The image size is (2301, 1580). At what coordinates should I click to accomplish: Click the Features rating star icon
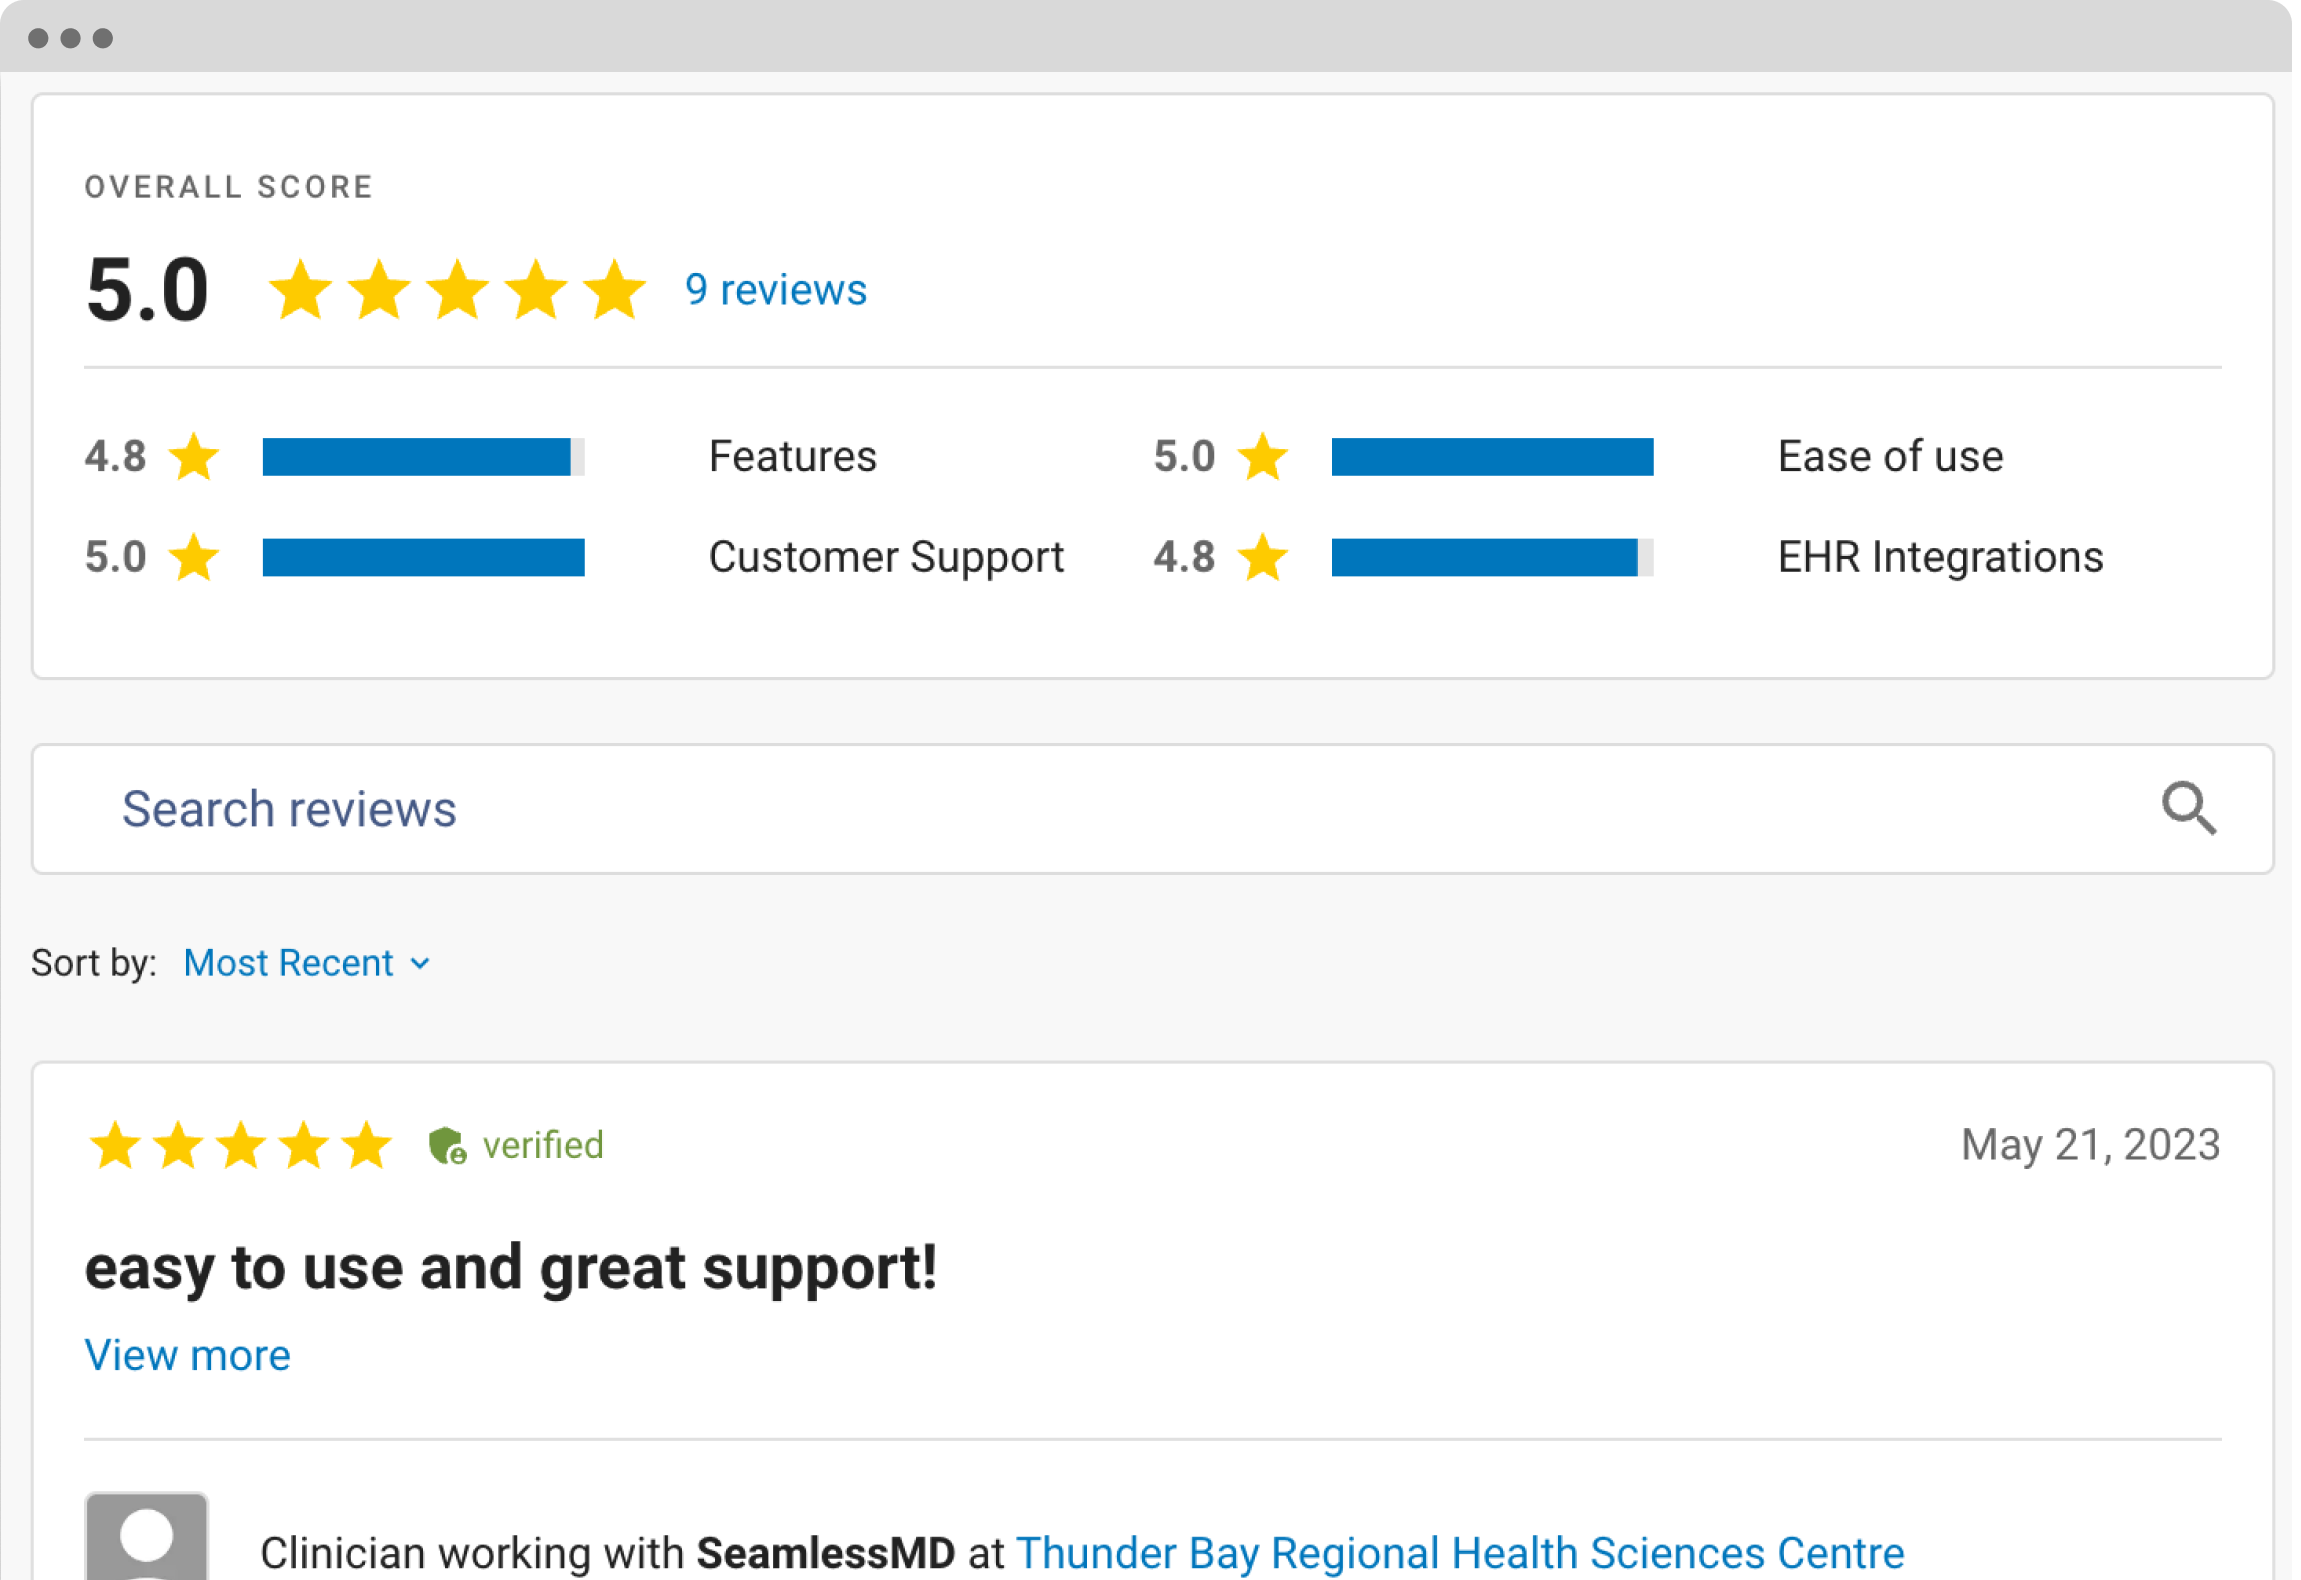click(194, 457)
